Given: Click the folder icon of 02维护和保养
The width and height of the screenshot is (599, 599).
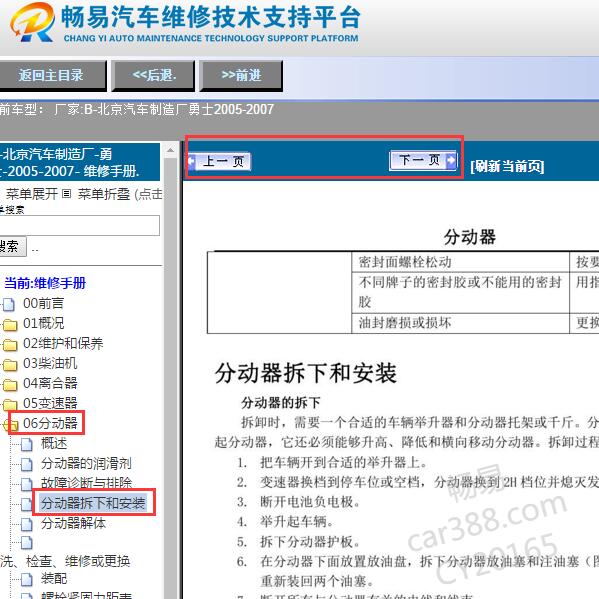Looking at the screenshot, I should click(10, 345).
